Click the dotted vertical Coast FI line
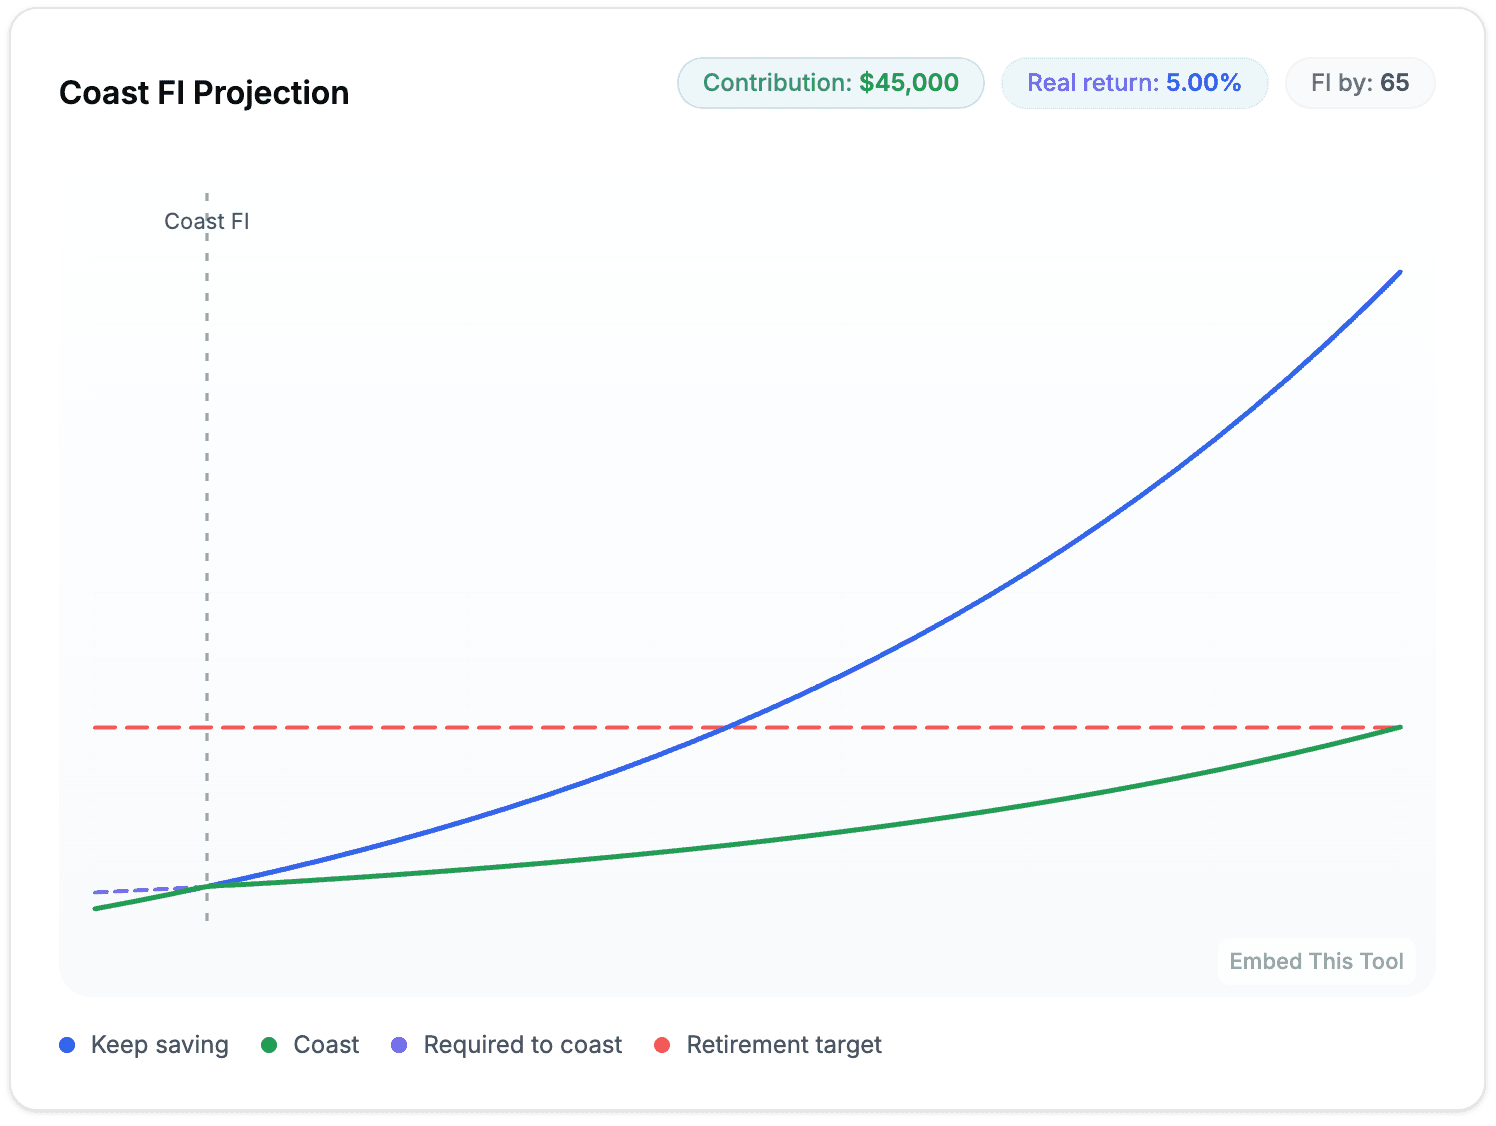Image resolution: width=1496 pixels, height=1126 pixels. click(207, 500)
